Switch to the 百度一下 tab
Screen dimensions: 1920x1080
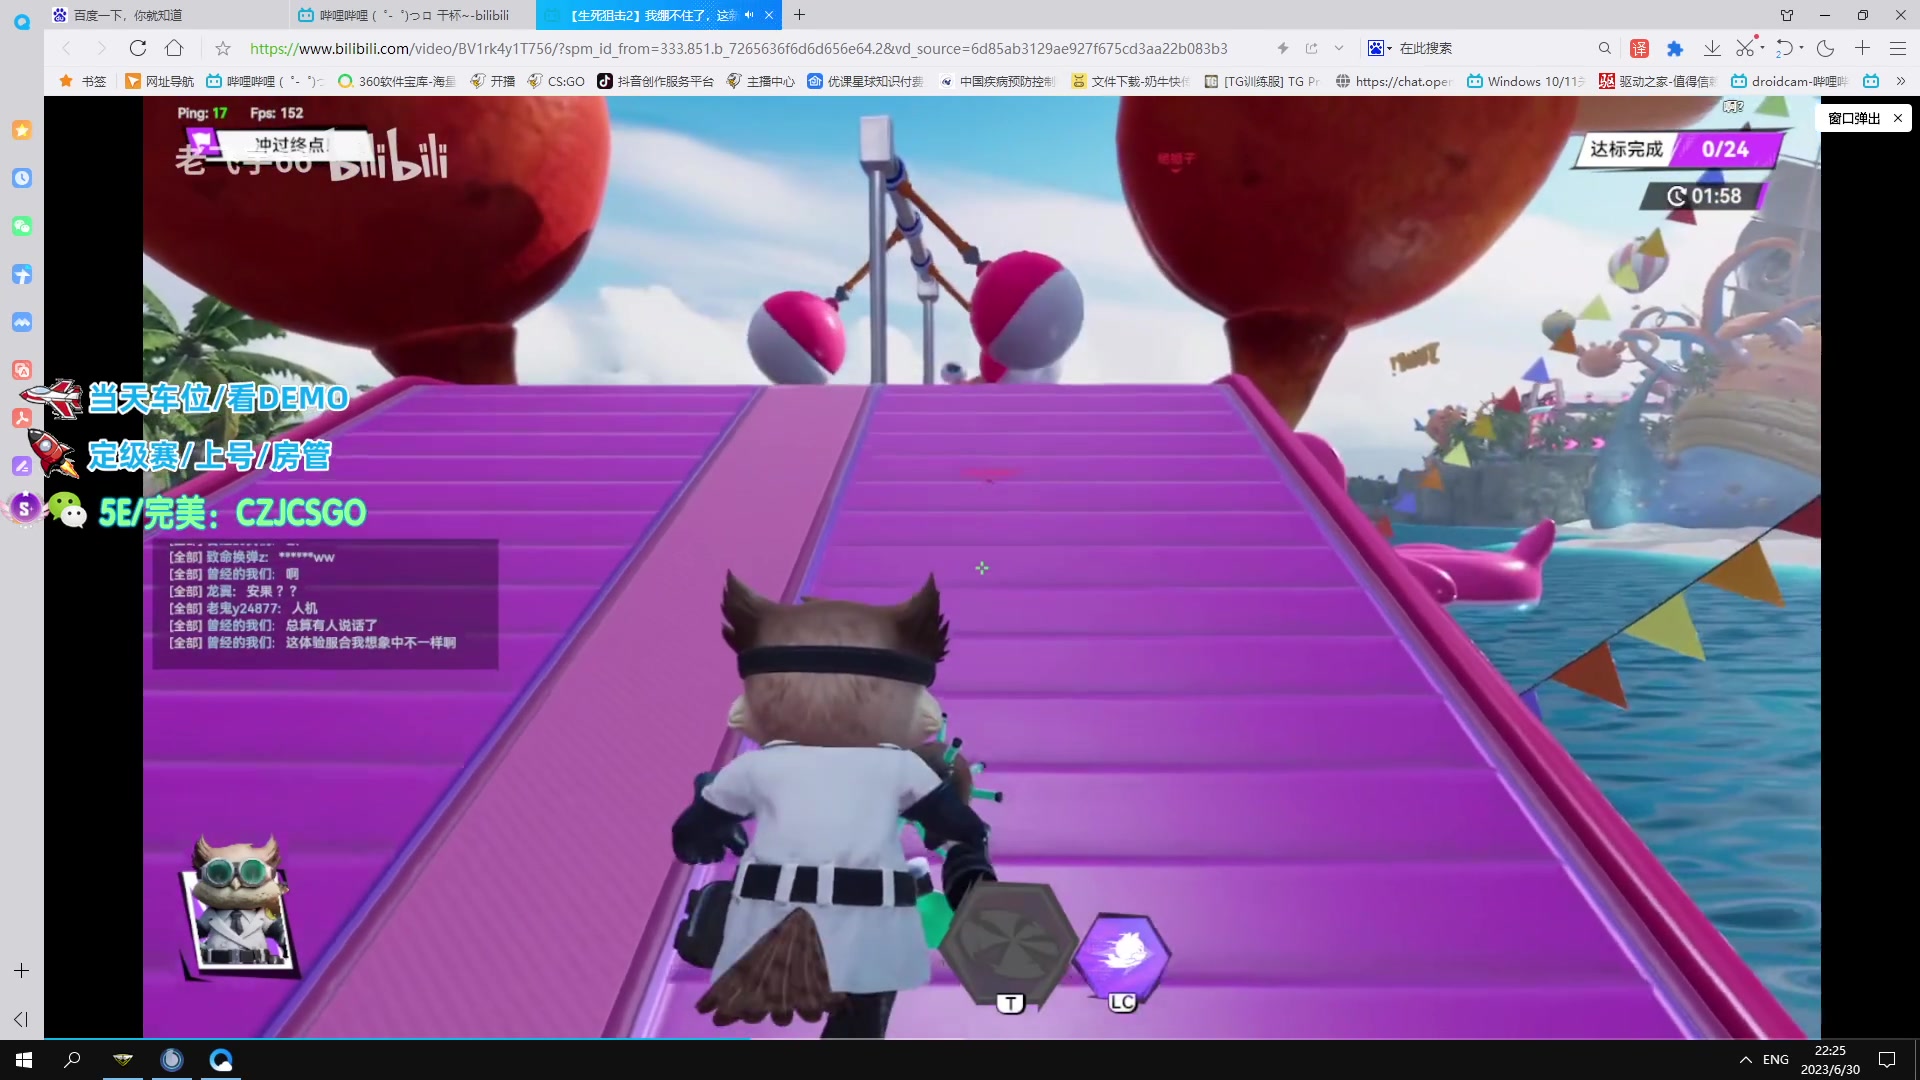pos(128,15)
